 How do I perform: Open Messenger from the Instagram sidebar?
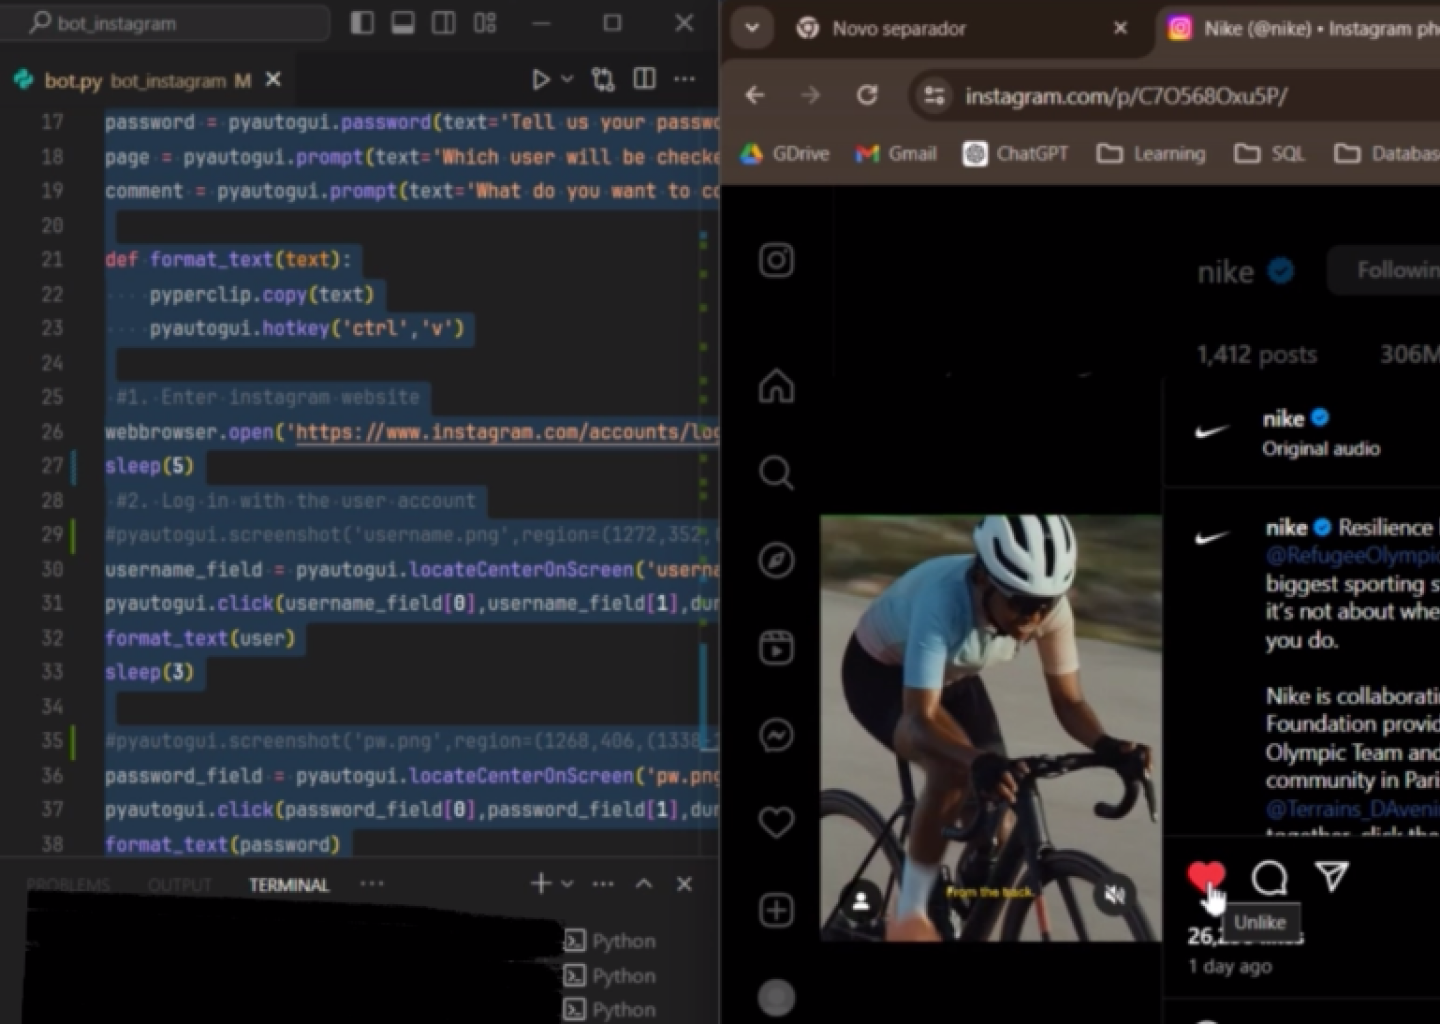(x=776, y=735)
